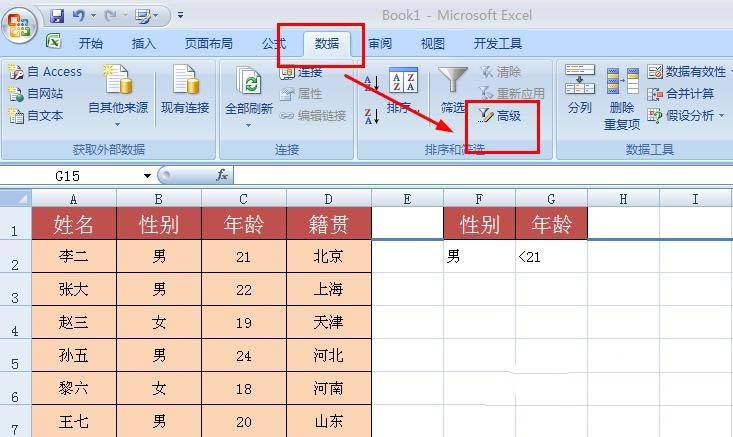Viewport: 733px width, 437px height.
Task: Click 合并计算 consolidate
Action: [681, 93]
